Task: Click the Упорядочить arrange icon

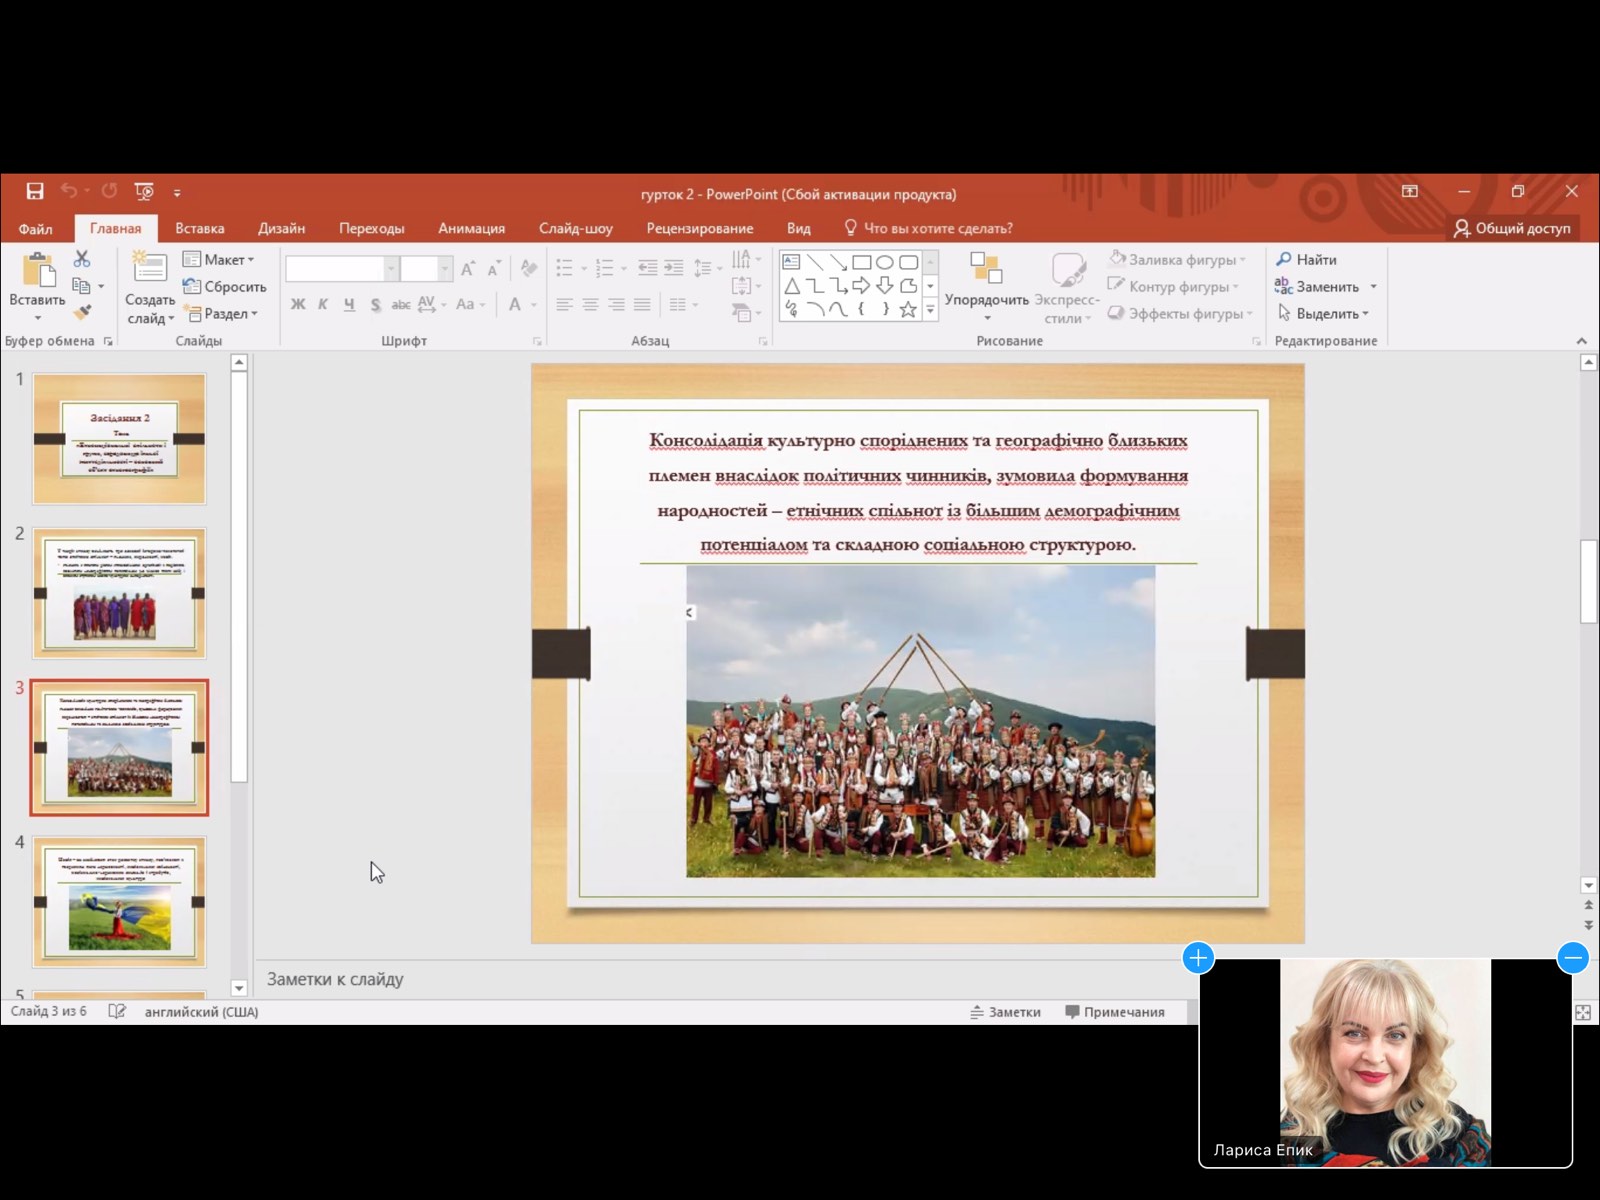Action: [x=986, y=268]
